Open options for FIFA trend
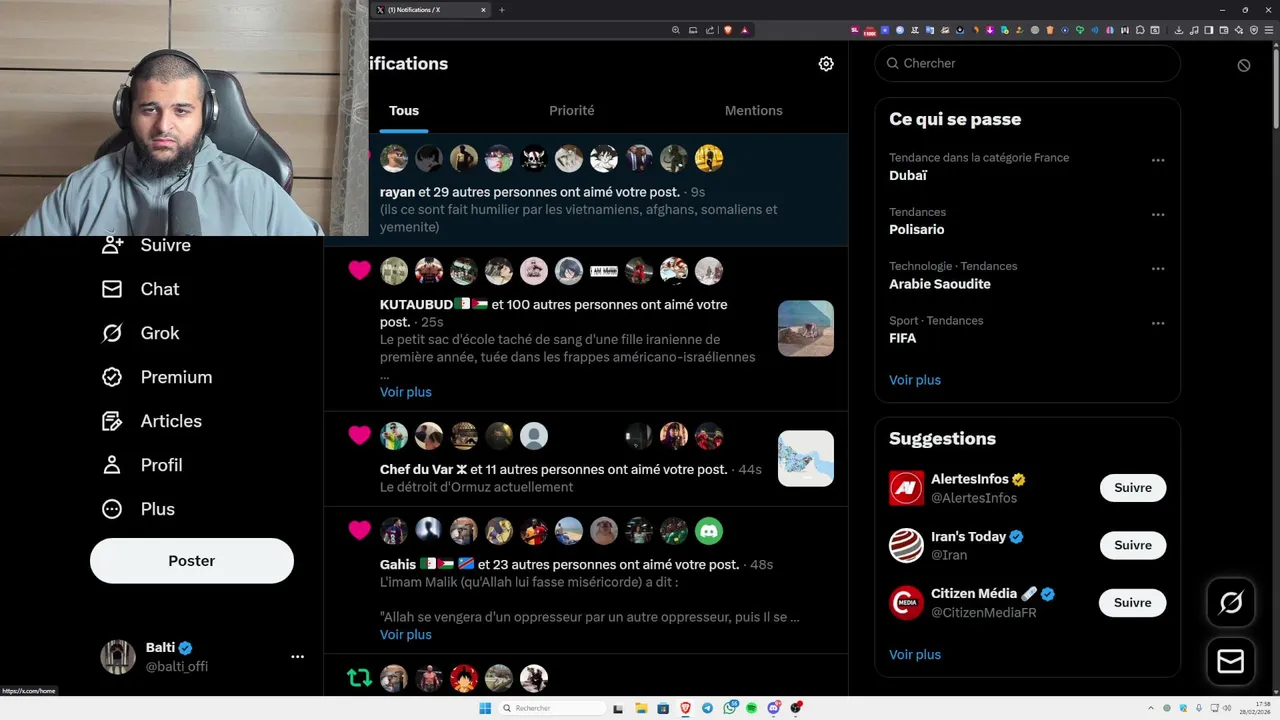 pos(1158,323)
